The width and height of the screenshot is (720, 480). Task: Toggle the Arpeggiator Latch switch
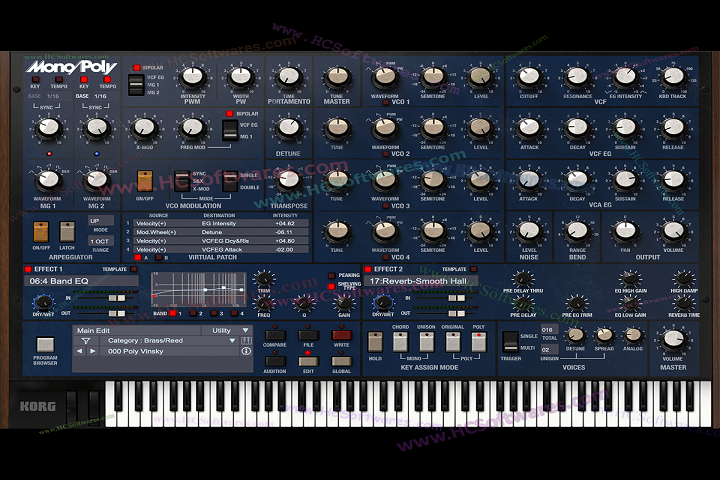click(x=67, y=232)
